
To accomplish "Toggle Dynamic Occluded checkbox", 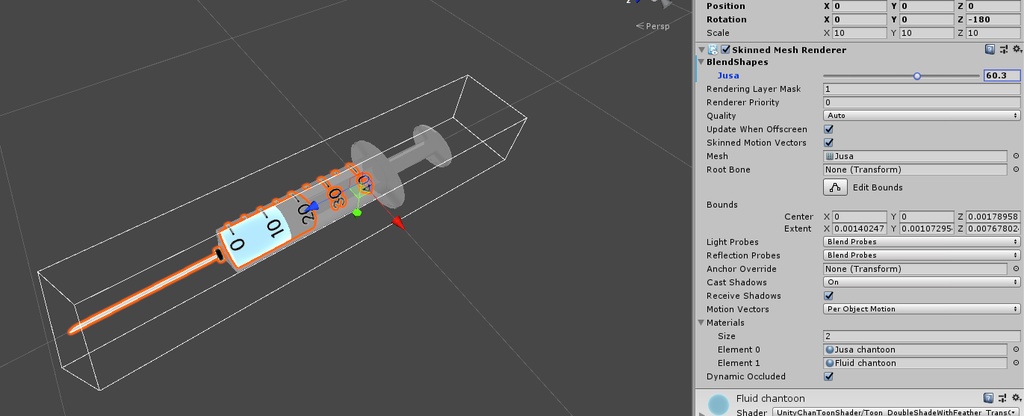I will [829, 376].
